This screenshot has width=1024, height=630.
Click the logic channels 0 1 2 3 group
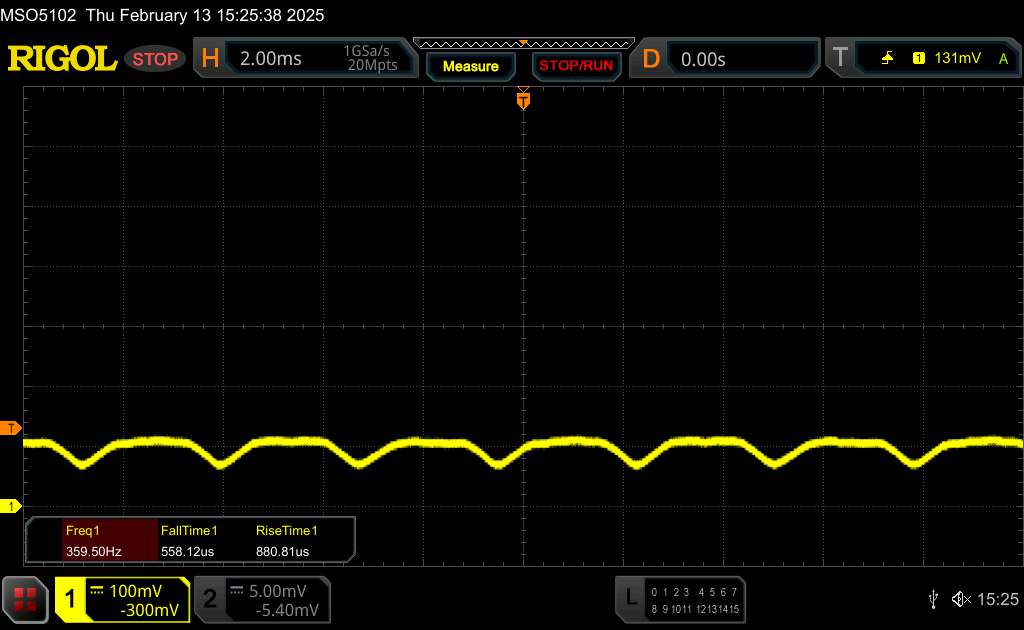point(670,592)
